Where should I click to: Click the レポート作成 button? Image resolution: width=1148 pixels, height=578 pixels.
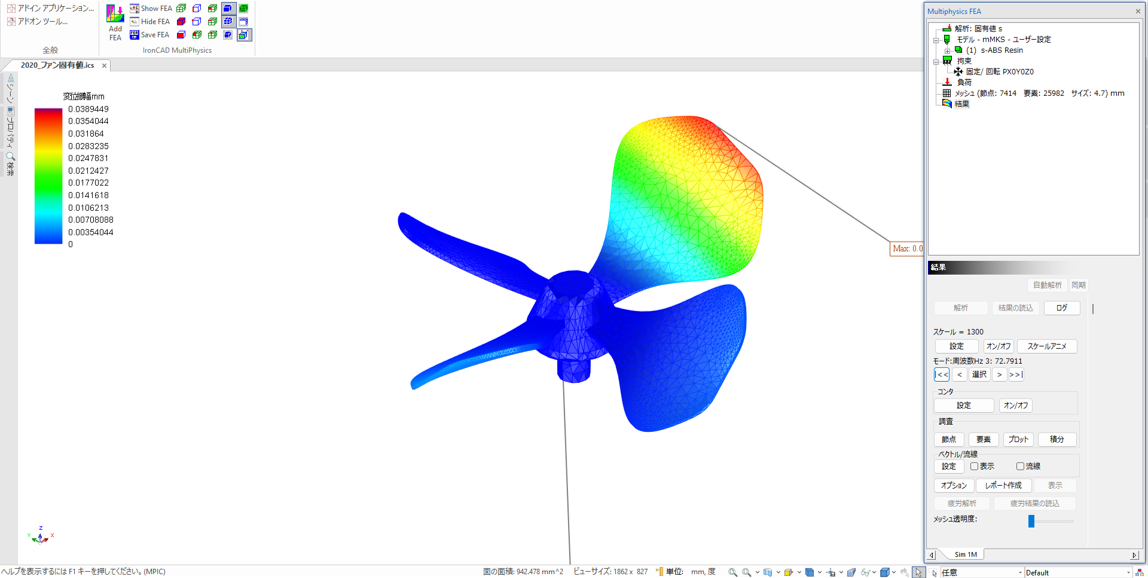[1003, 486]
